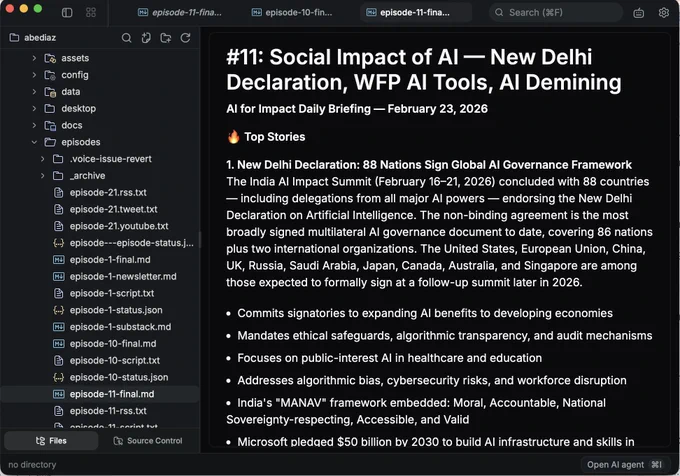Switch to the episode-10-fin... tab
Screen dimensions: 680x476
pos(292,13)
